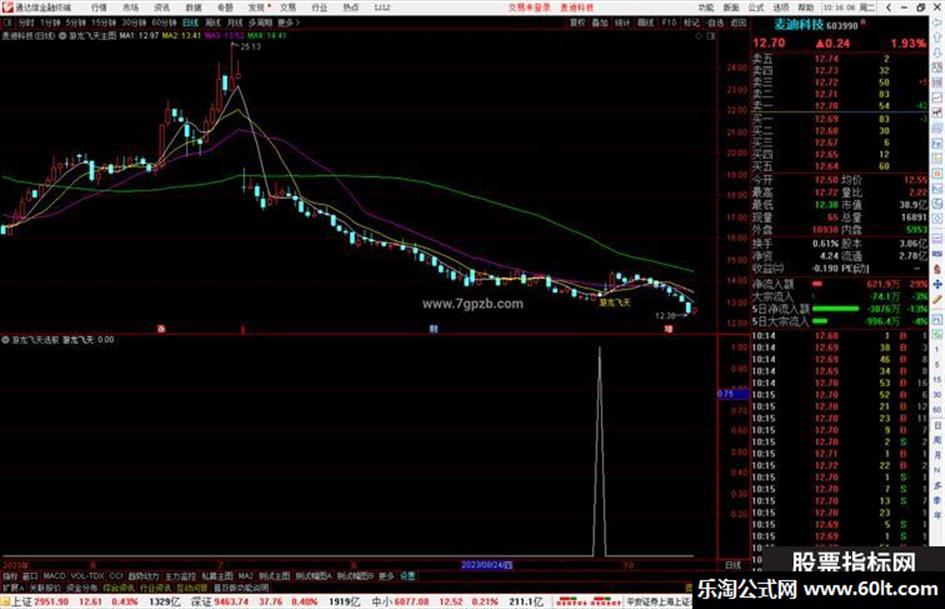Select the 日线 daily chart tab
This screenshot has height=609, width=945.
(190, 22)
